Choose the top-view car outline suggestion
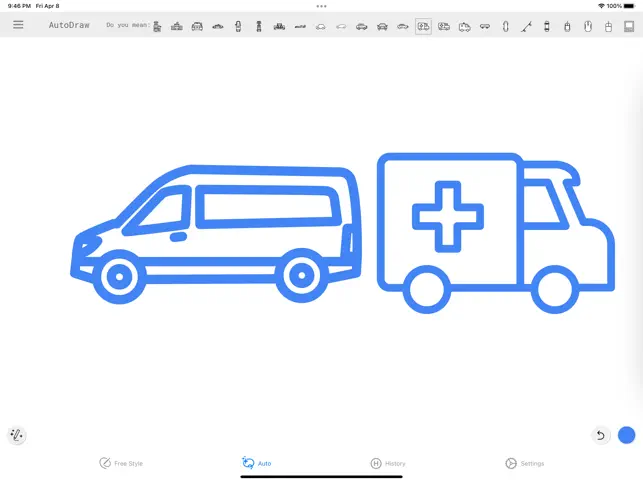This screenshot has height=482, width=643. click(x=238, y=27)
